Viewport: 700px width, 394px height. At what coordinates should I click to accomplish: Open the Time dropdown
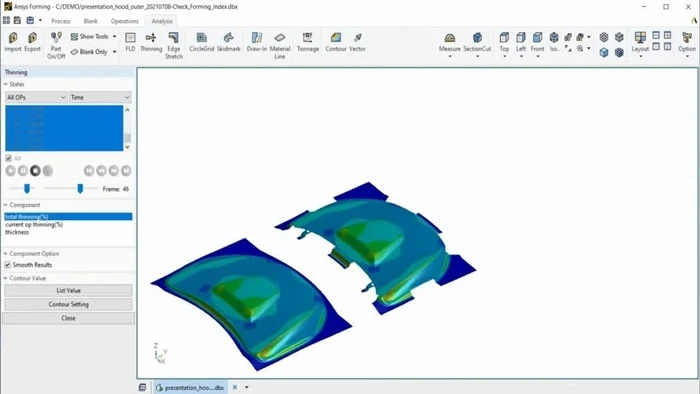[100, 97]
